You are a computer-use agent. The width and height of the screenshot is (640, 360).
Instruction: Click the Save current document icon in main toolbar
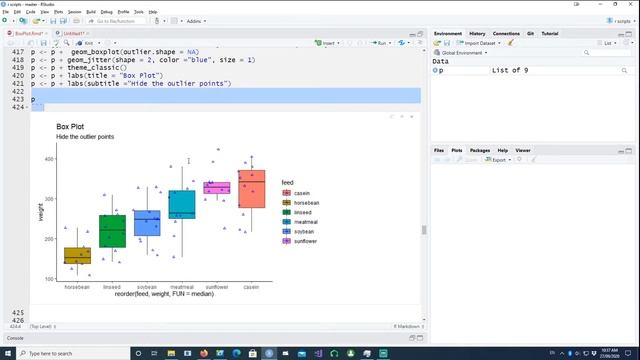point(53,21)
